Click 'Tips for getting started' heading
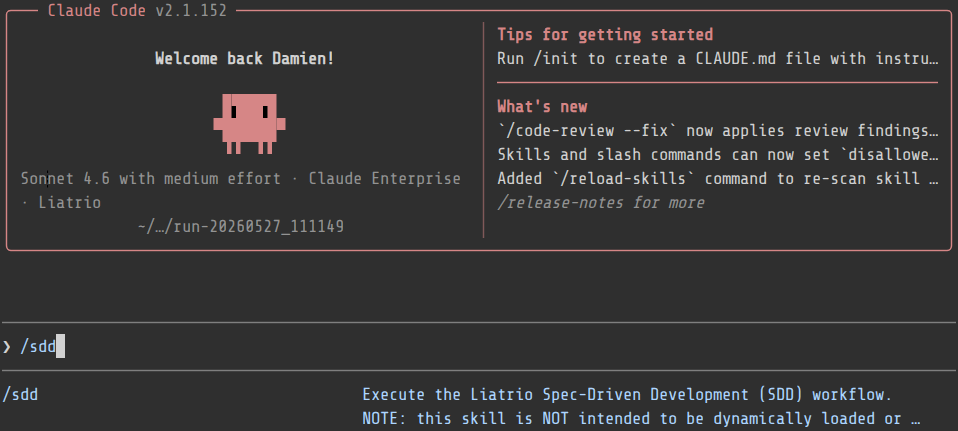This screenshot has height=431, width=958. tap(605, 34)
